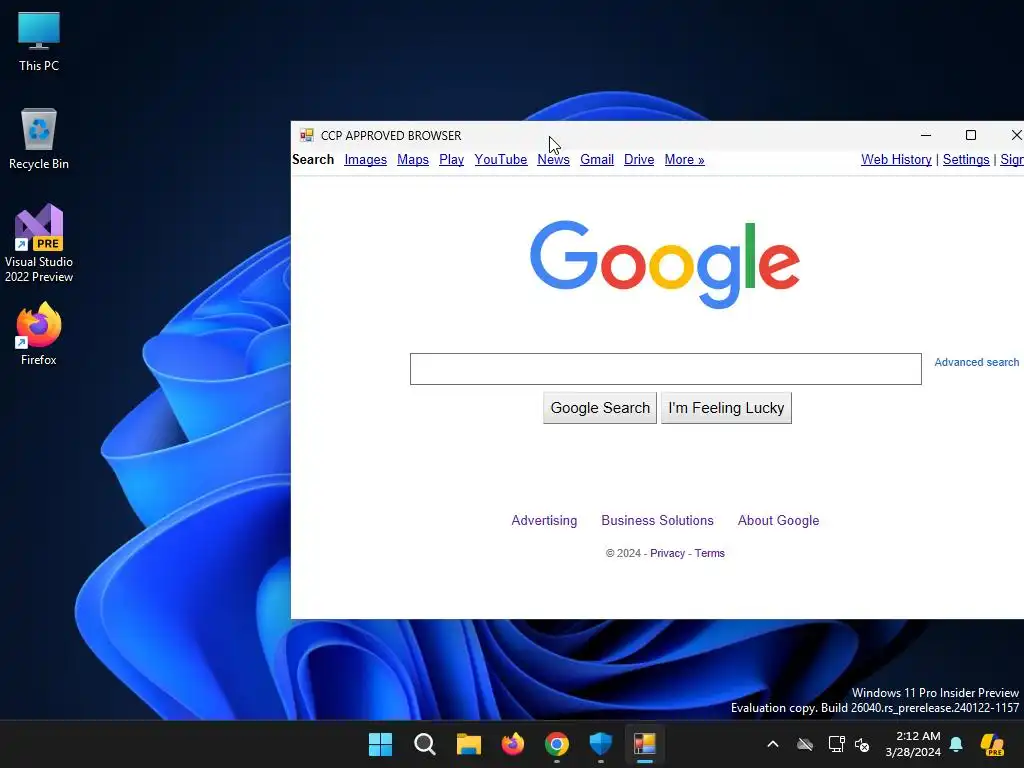Open the Advertising link
The image size is (1024, 768).
point(544,520)
